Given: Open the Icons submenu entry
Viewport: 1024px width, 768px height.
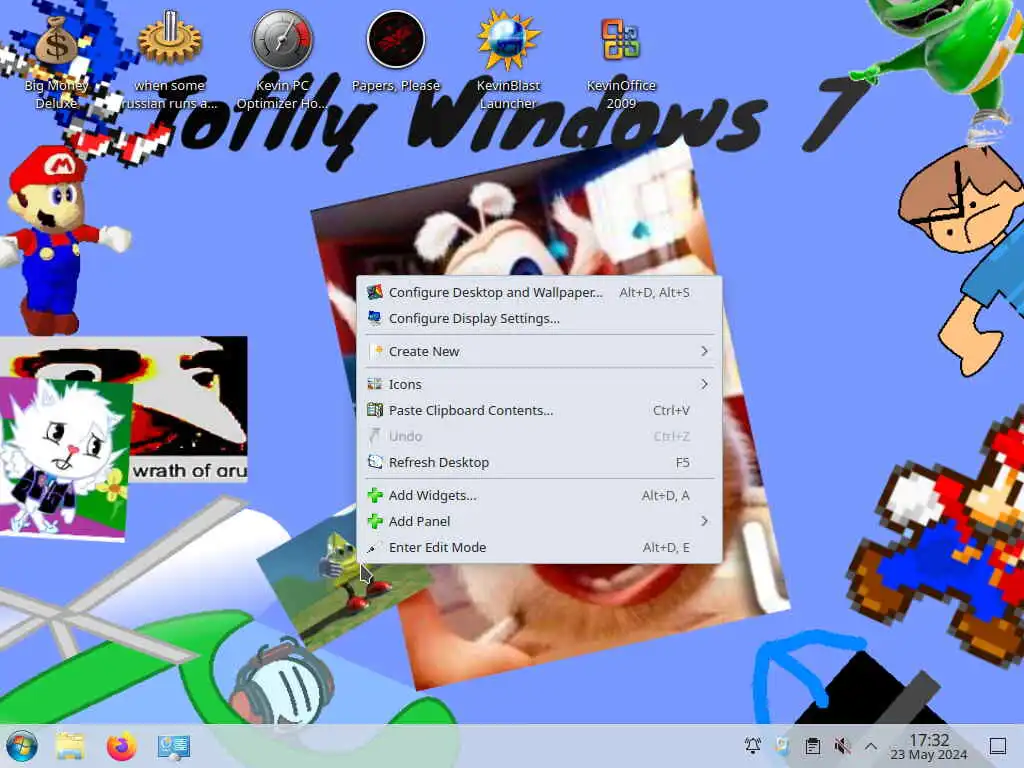Looking at the screenshot, I should 539,384.
